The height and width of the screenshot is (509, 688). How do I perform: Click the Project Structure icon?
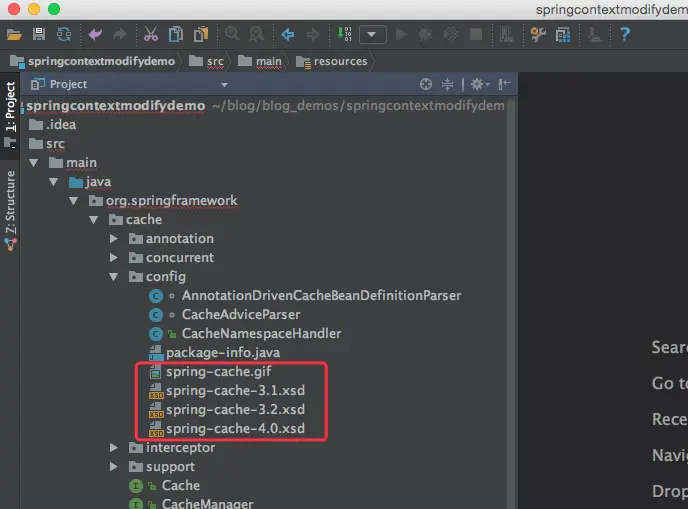pyautogui.click(x=563, y=34)
